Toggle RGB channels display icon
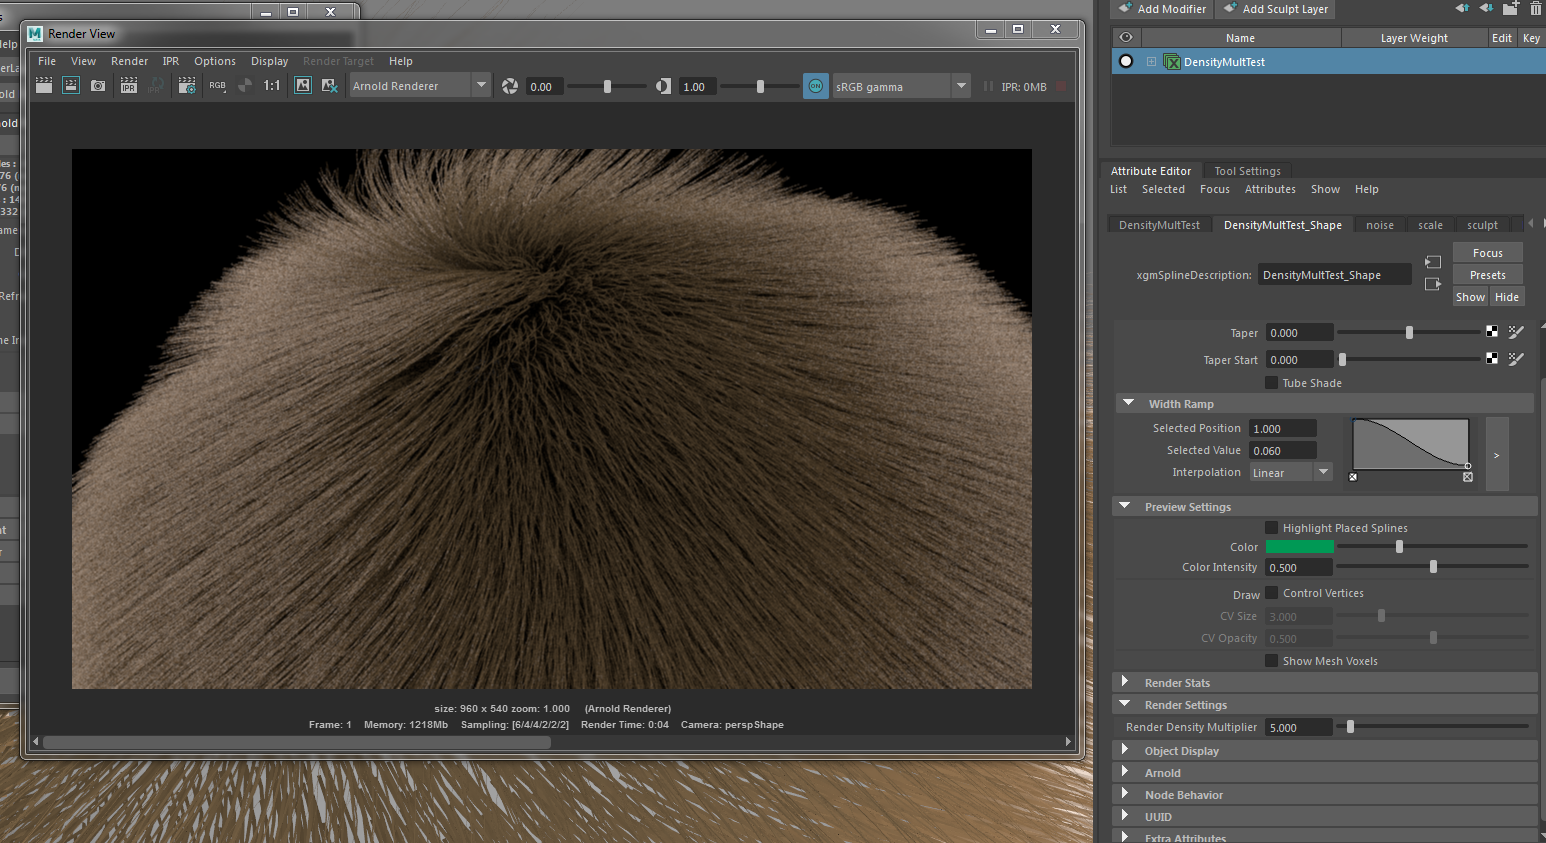The height and width of the screenshot is (843, 1546). [217, 86]
